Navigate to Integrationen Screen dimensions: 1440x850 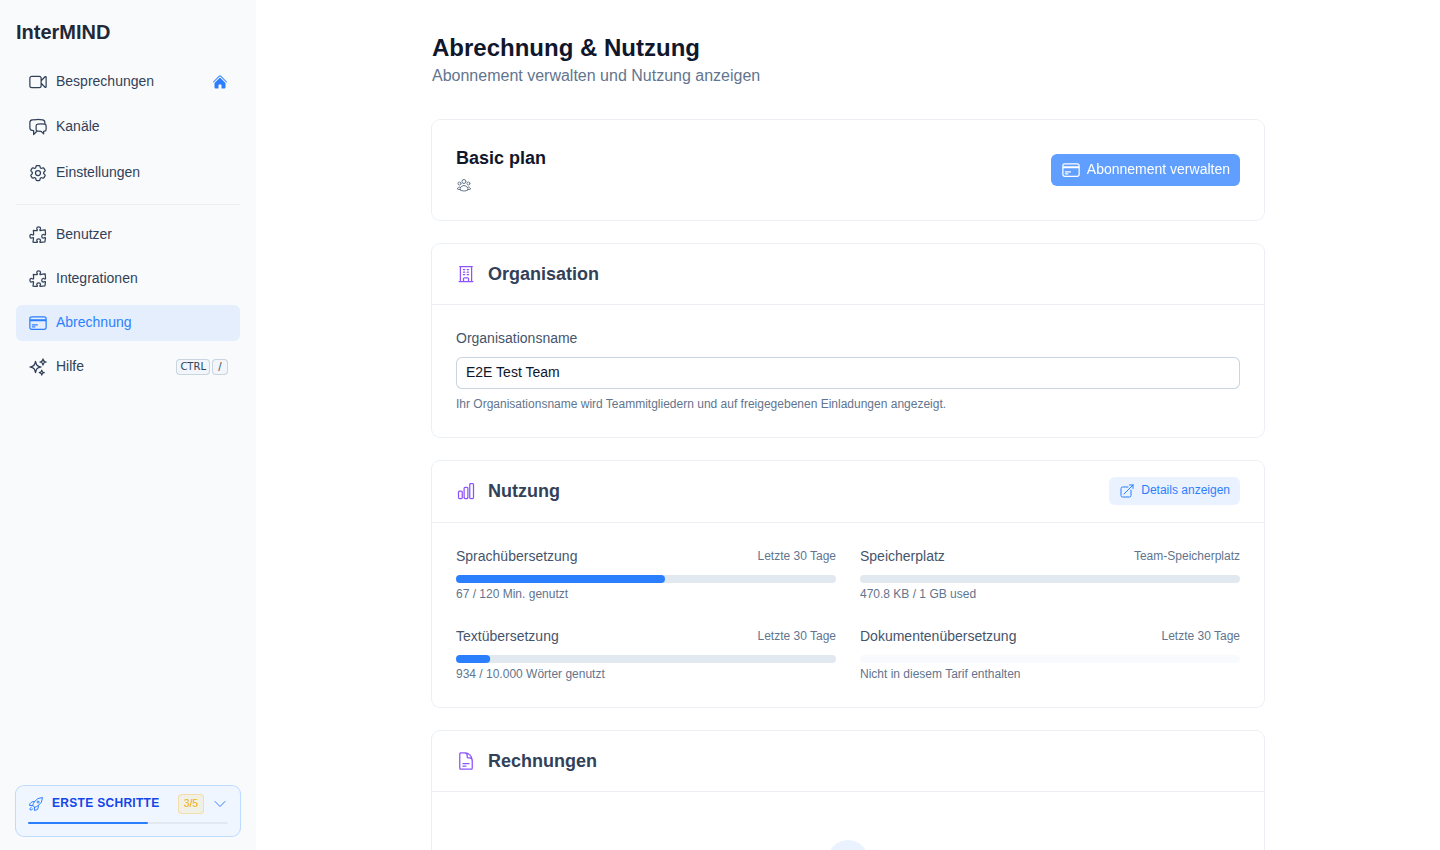click(x=128, y=279)
